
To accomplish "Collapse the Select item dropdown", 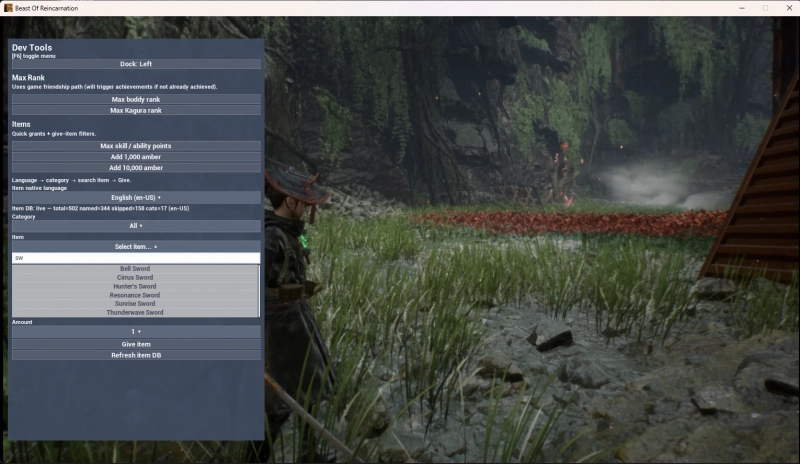I will tap(136, 247).
